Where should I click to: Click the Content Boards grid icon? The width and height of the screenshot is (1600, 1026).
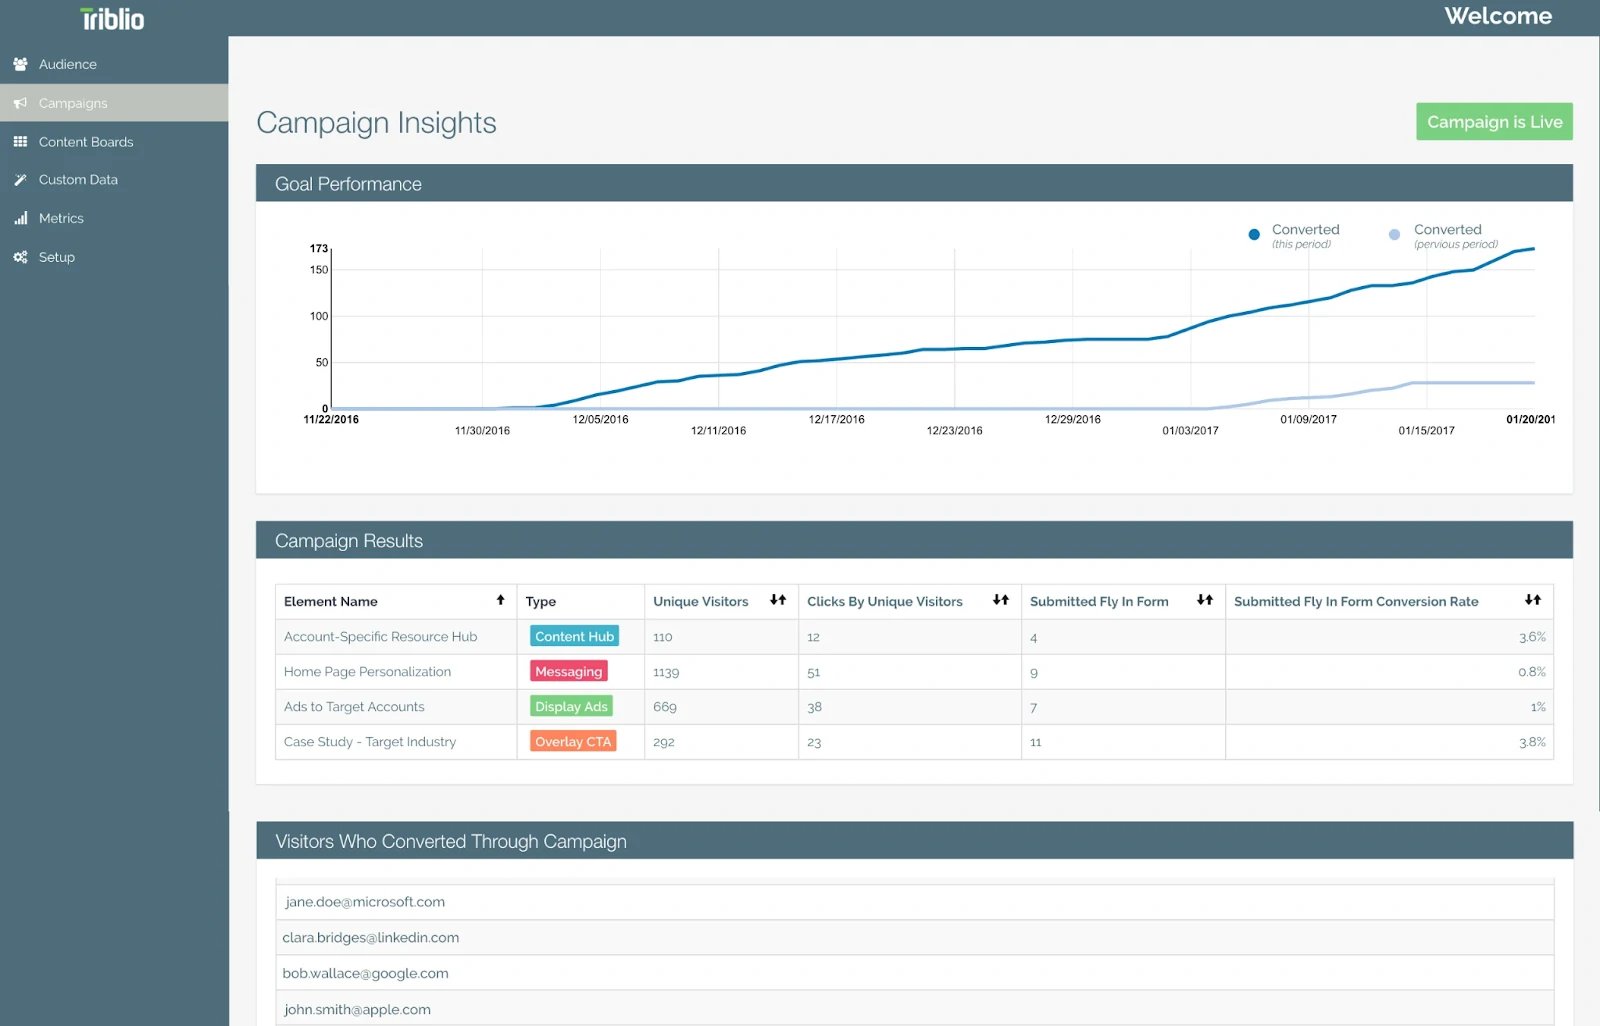pos(20,142)
